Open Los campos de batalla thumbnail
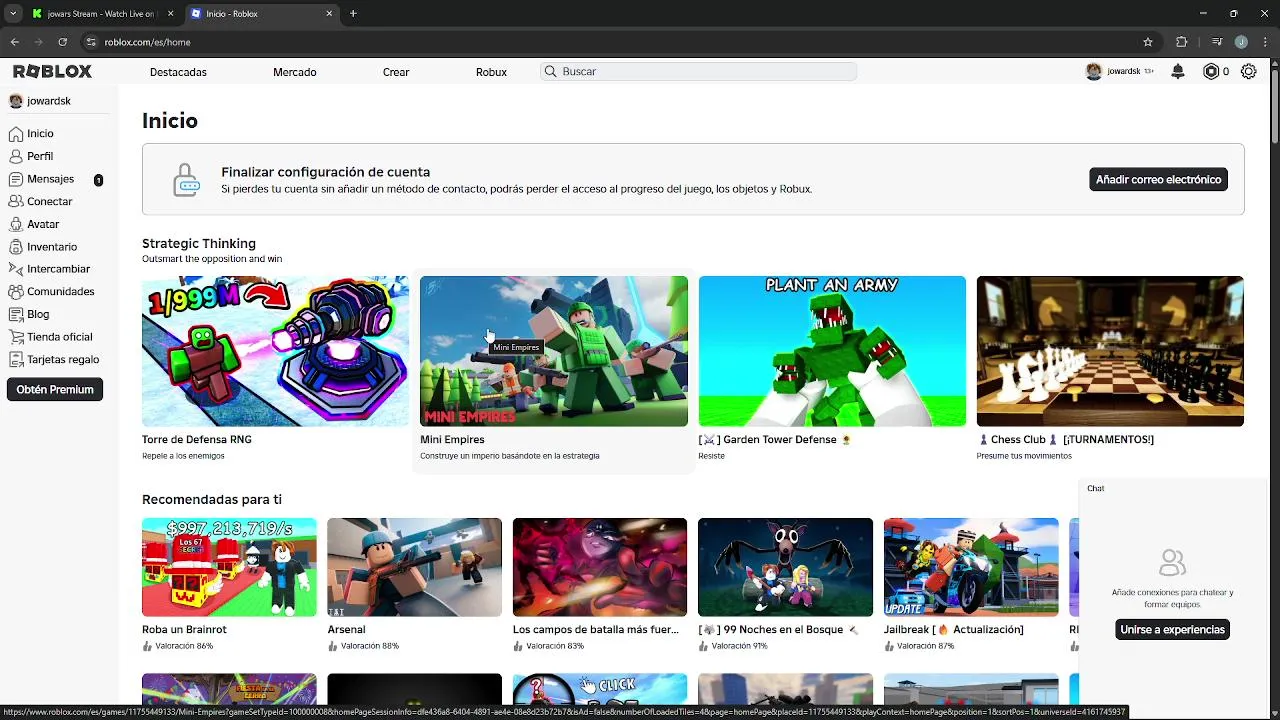Viewport: 1280px width, 720px height. tap(600, 567)
